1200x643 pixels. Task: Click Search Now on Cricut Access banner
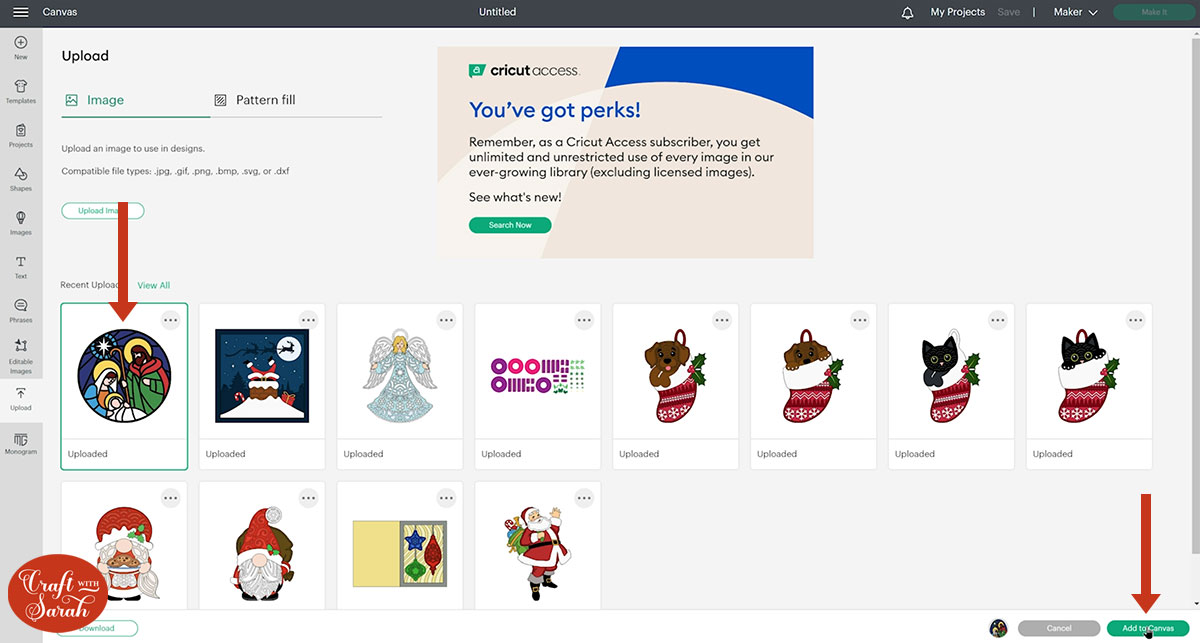510,225
